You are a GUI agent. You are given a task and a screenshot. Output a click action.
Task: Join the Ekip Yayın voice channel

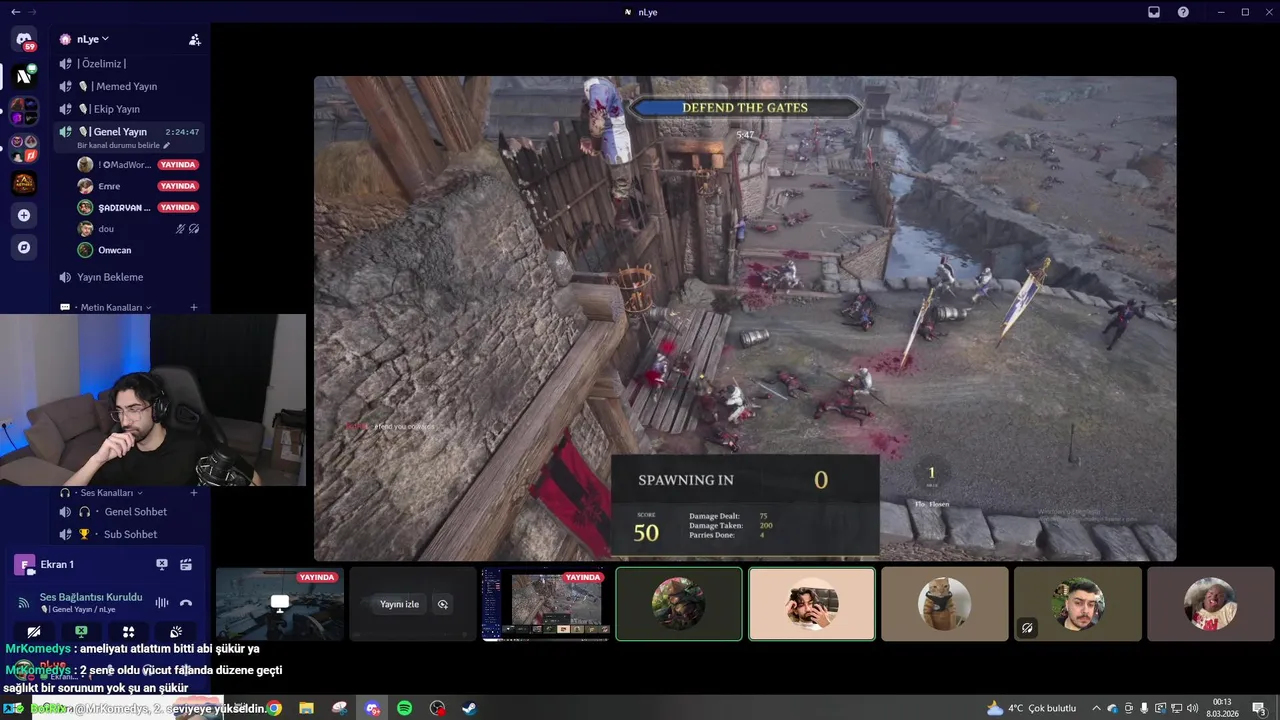click(129, 109)
